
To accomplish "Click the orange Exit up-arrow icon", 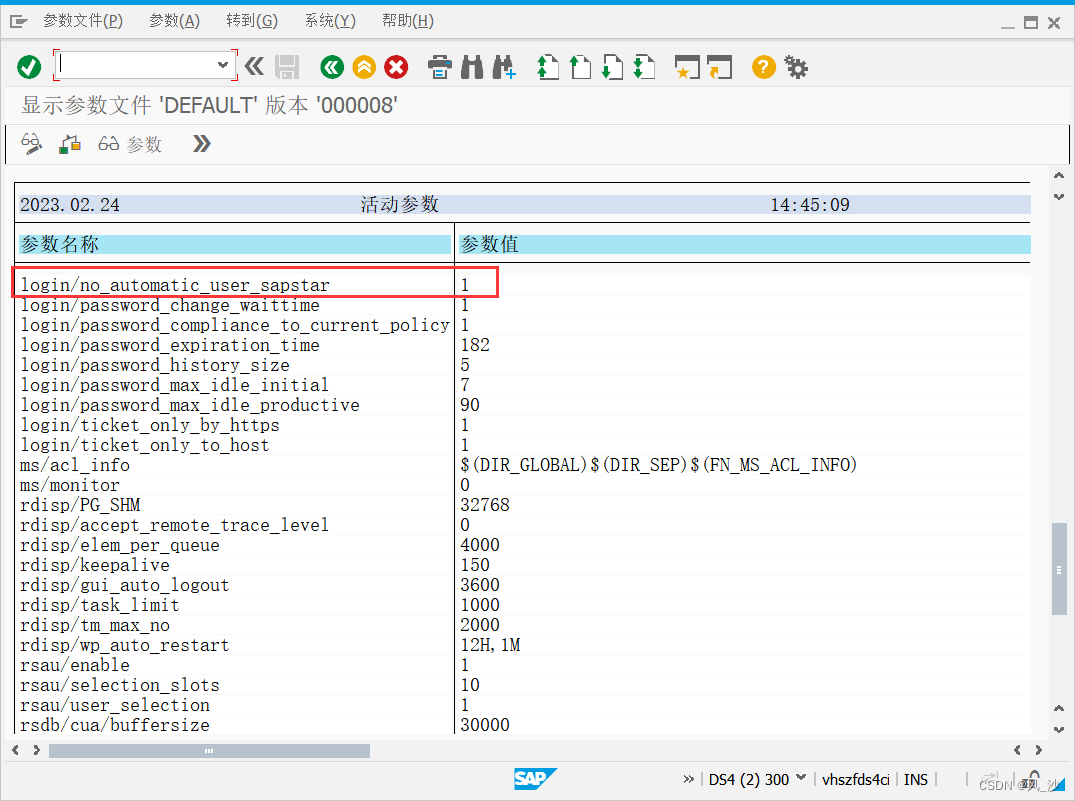I will [364, 67].
